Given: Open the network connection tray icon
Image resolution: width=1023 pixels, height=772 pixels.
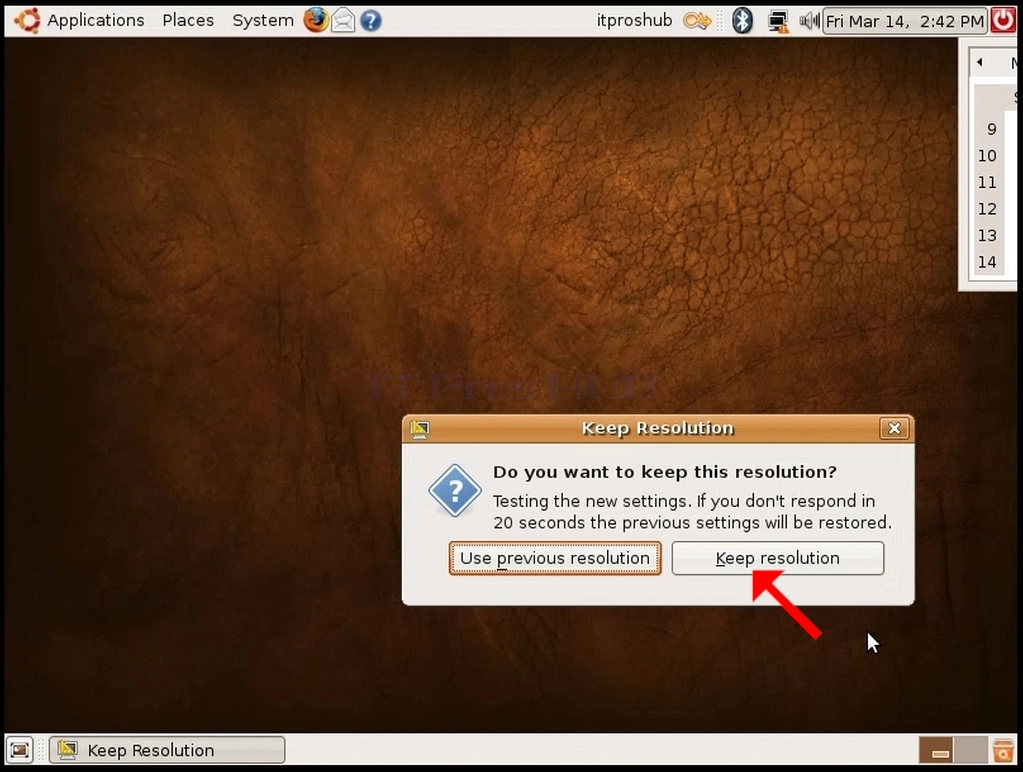Looking at the screenshot, I should 778,22.
